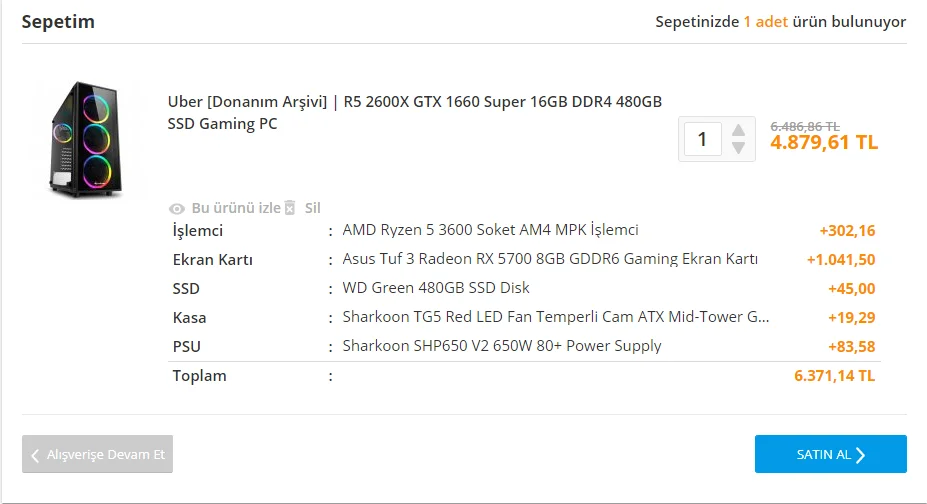Click the discounted price 4.879,61 TL
Viewport: 927px width, 504px height.
point(824,142)
